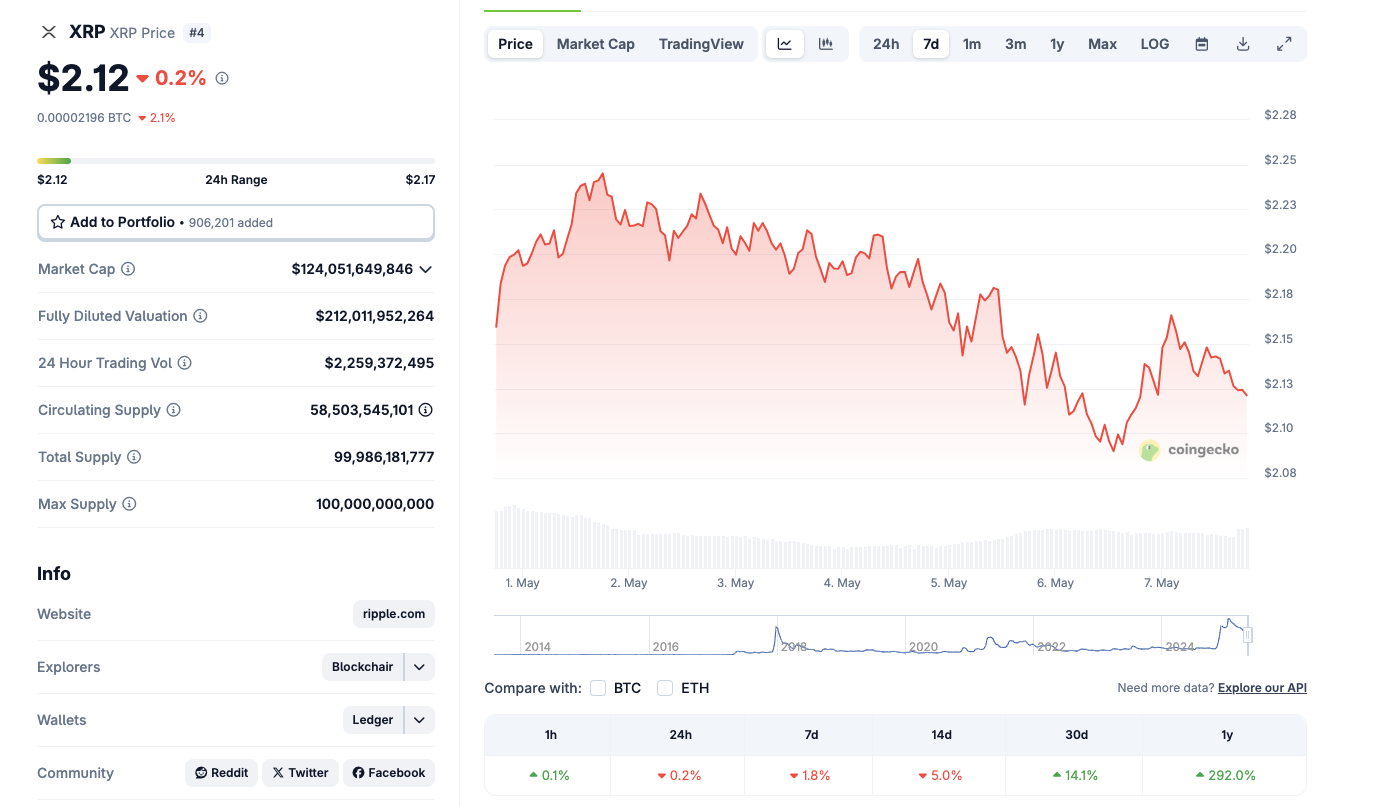Click the $124,051,649,846 market cap value
1400x806 pixels.
[352, 269]
